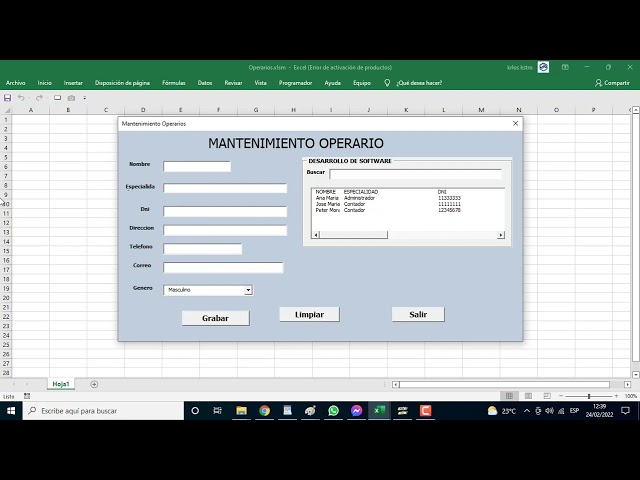Click the Especialidad text field
Image resolution: width=640 pixels, height=480 pixels.
click(x=225, y=188)
